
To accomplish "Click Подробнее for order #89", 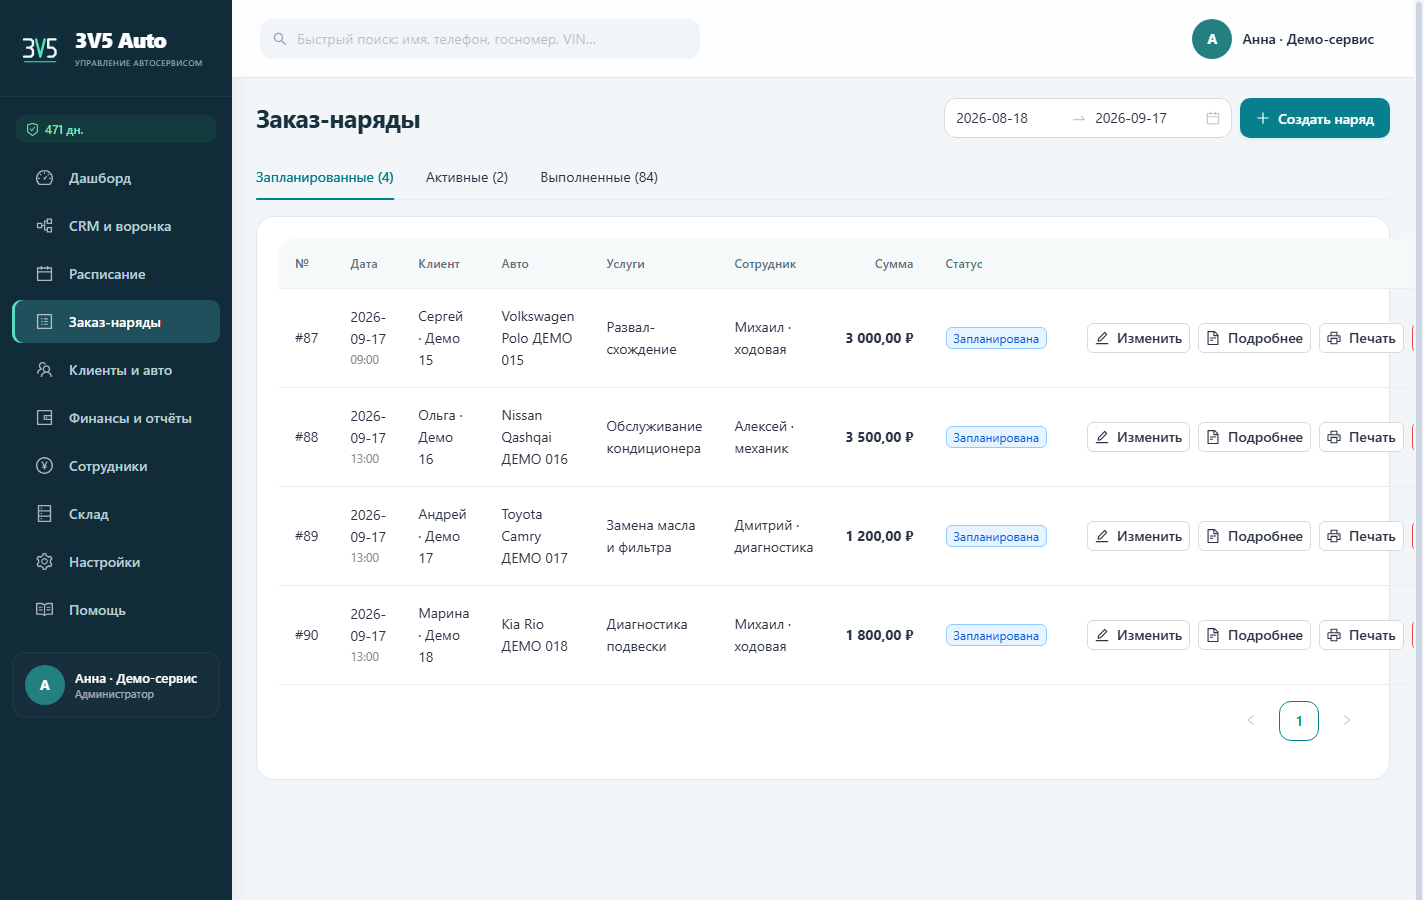I will pos(1254,536).
